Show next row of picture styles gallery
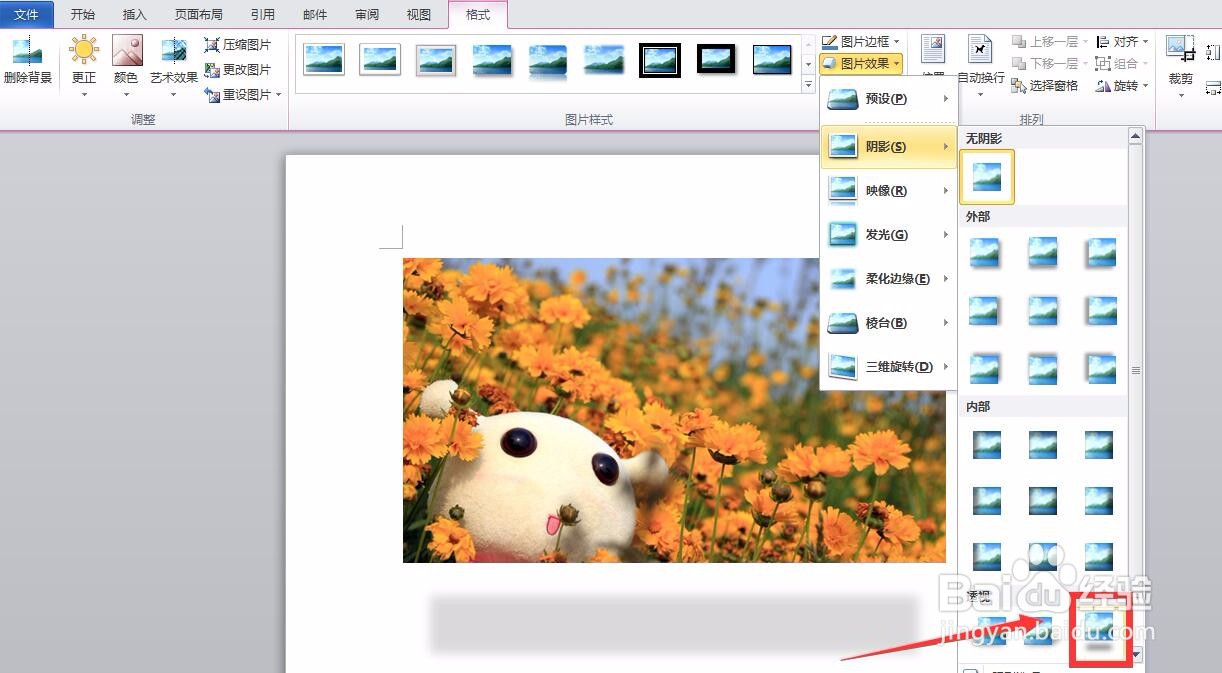 (x=808, y=65)
